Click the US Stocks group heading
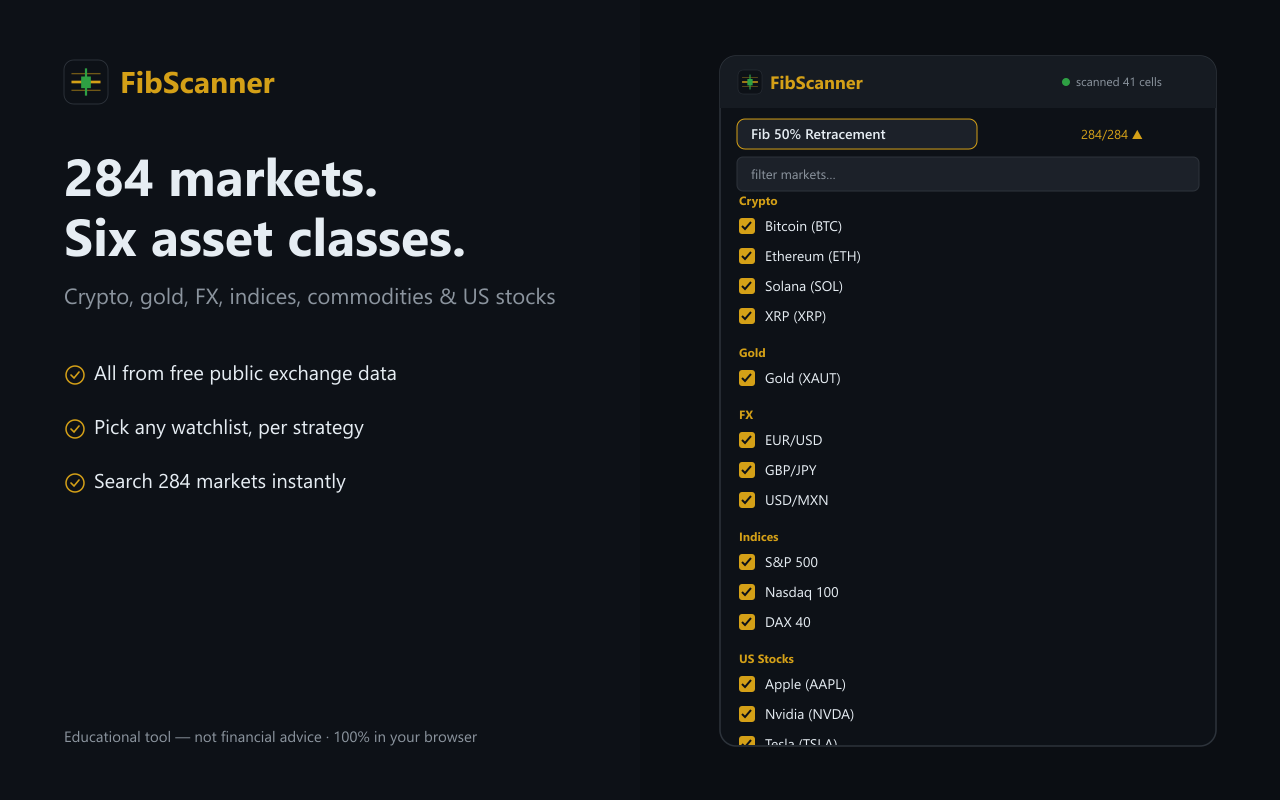Screen dimensions: 1280x800 point(767,659)
